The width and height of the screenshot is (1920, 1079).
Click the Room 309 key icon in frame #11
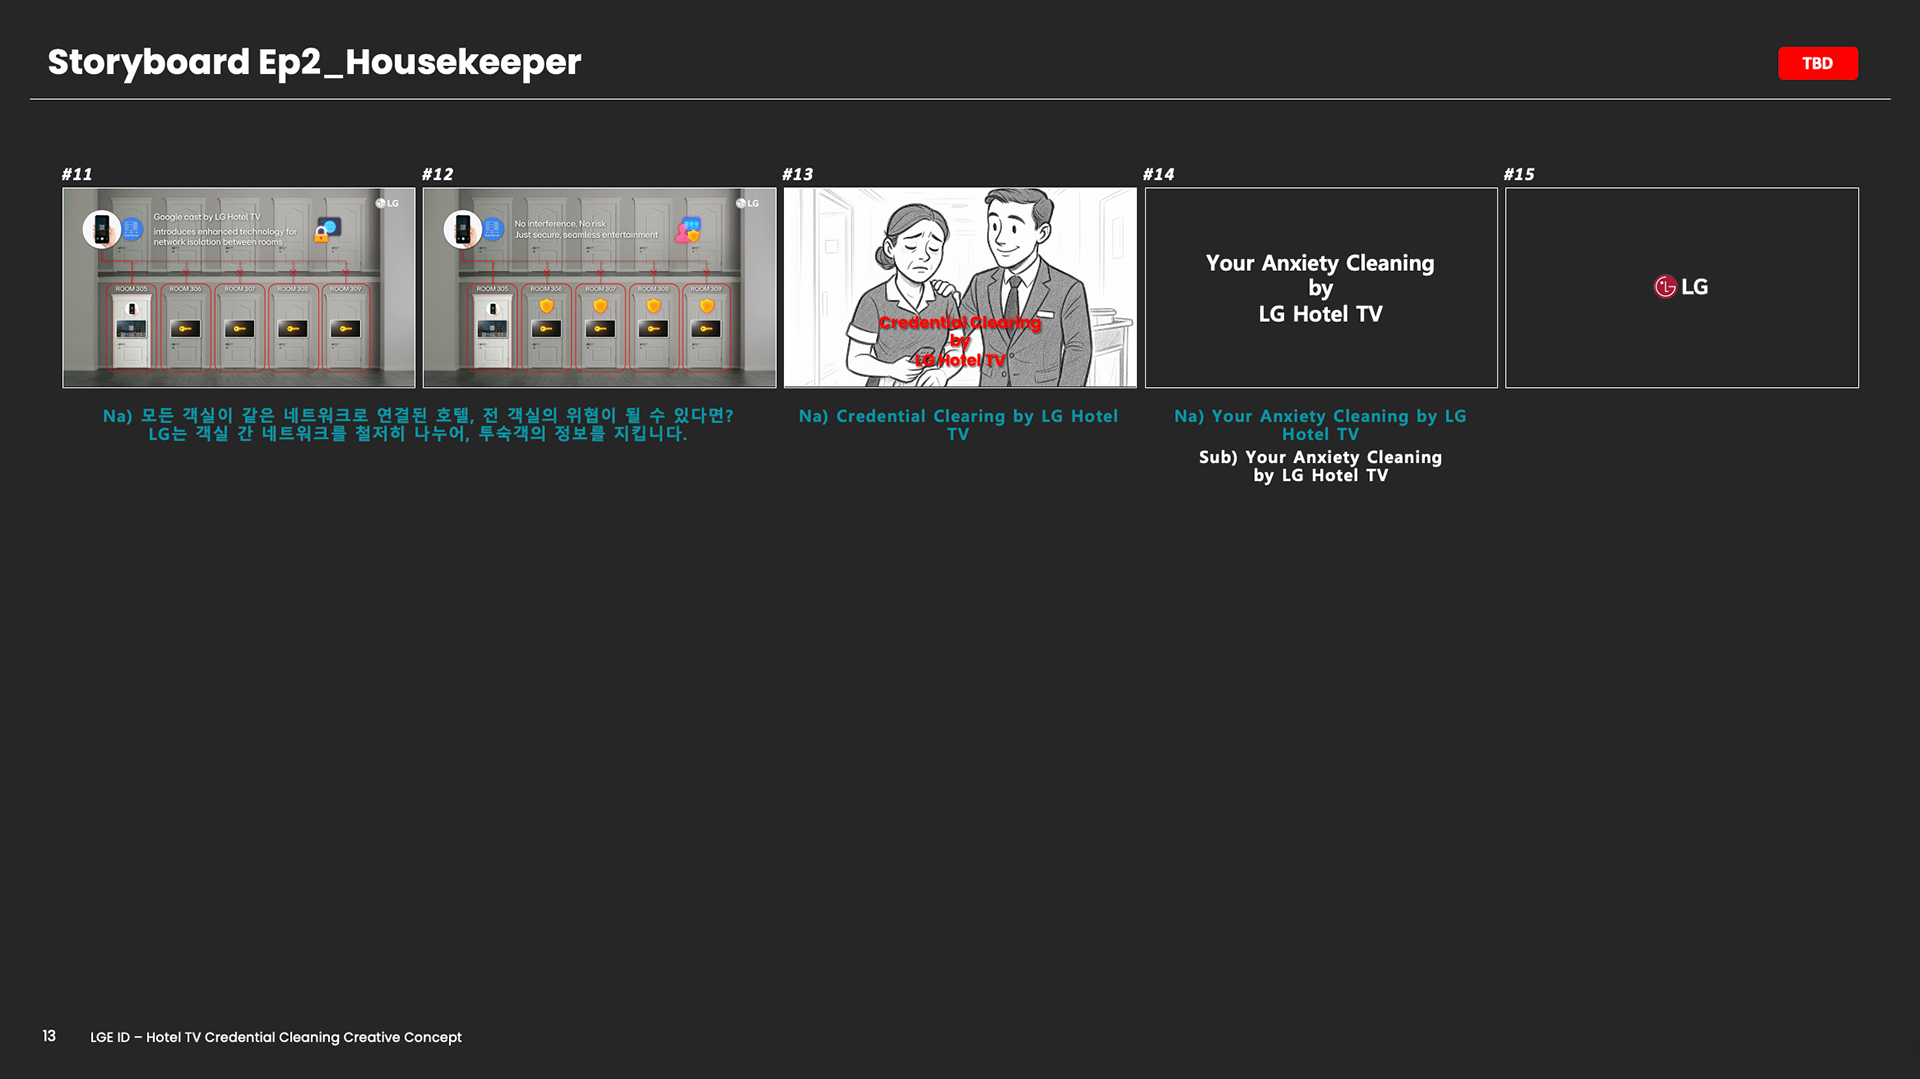[345, 328]
